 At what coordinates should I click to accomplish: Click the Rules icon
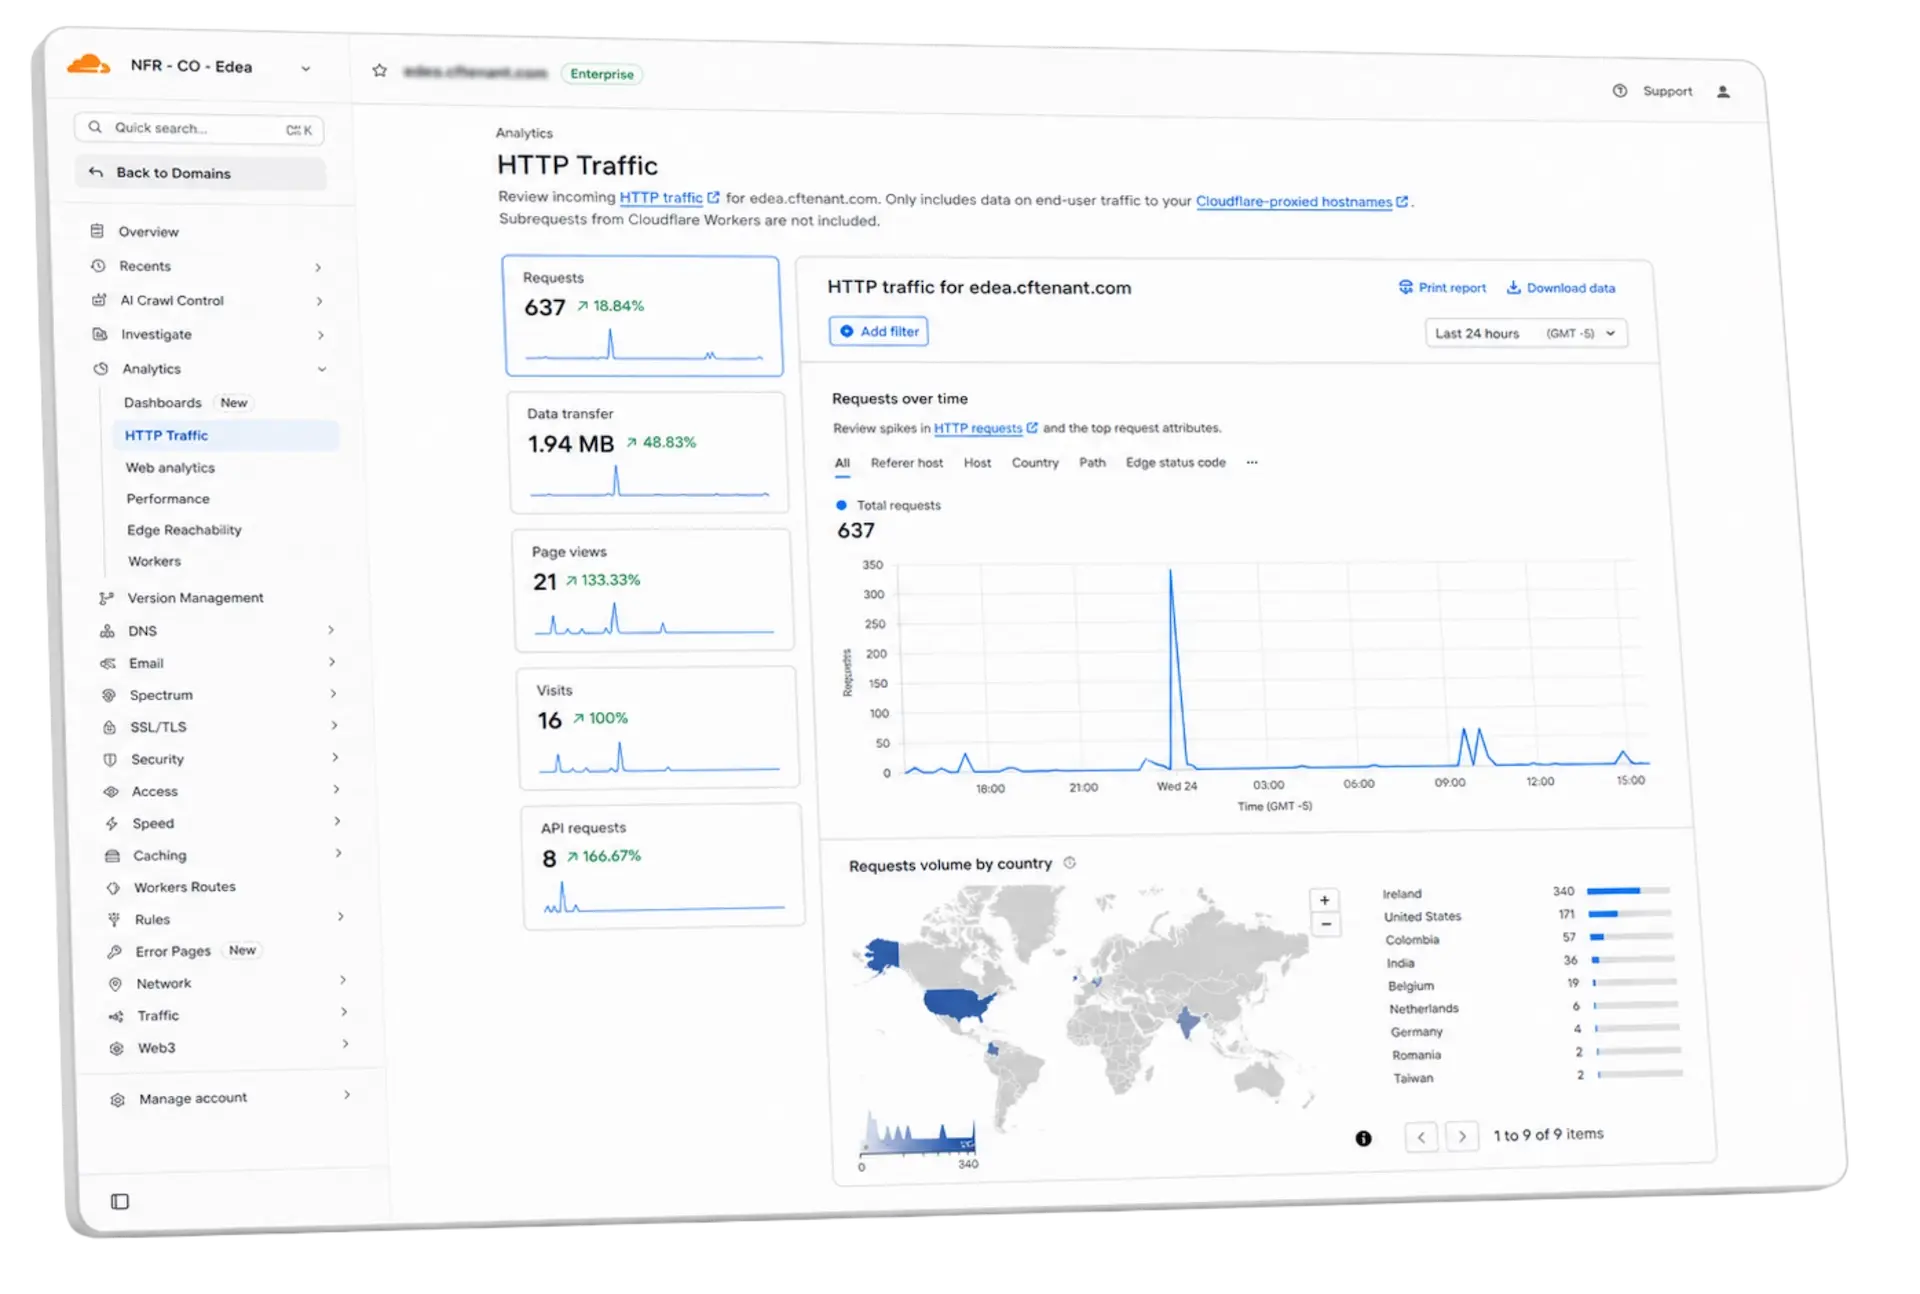(x=114, y=919)
